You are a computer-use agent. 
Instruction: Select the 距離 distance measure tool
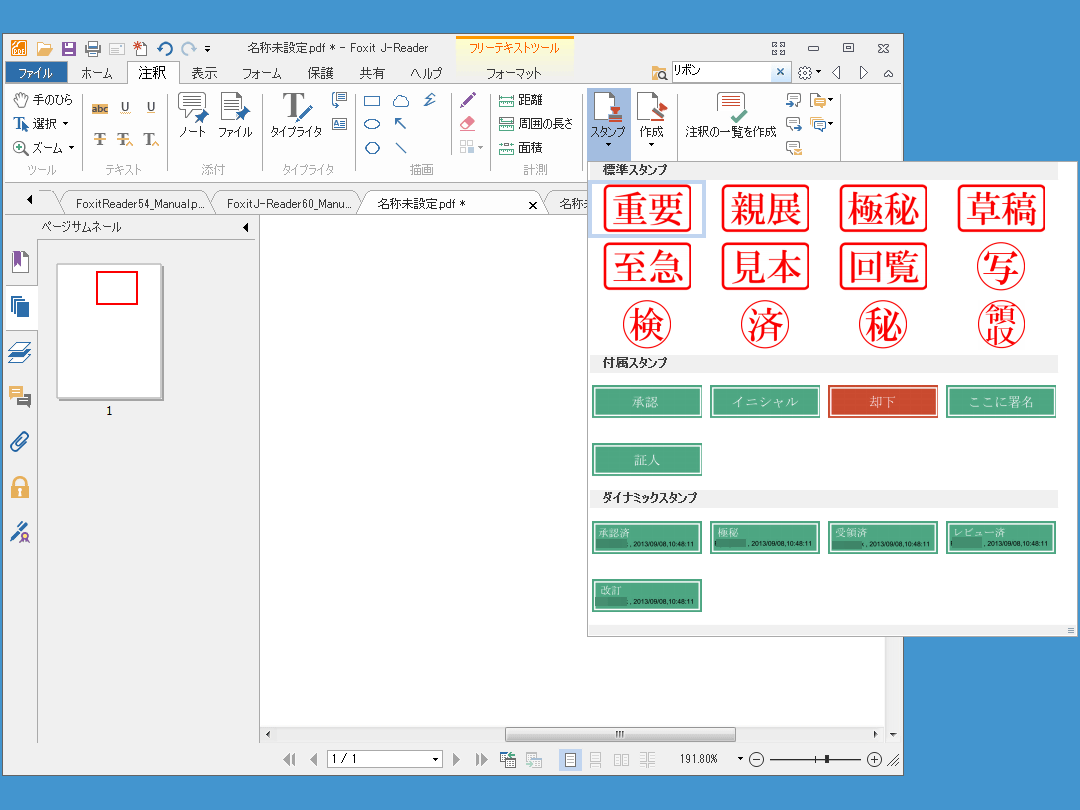tap(521, 101)
